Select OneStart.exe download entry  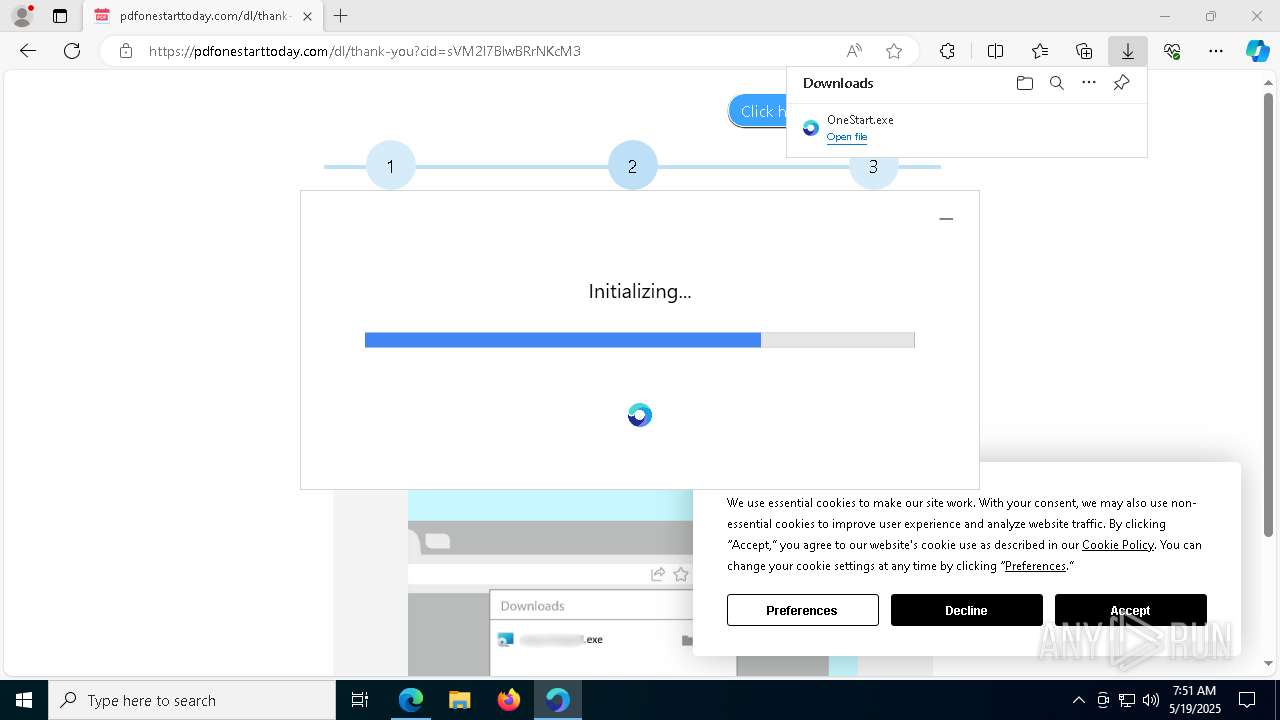(967, 128)
